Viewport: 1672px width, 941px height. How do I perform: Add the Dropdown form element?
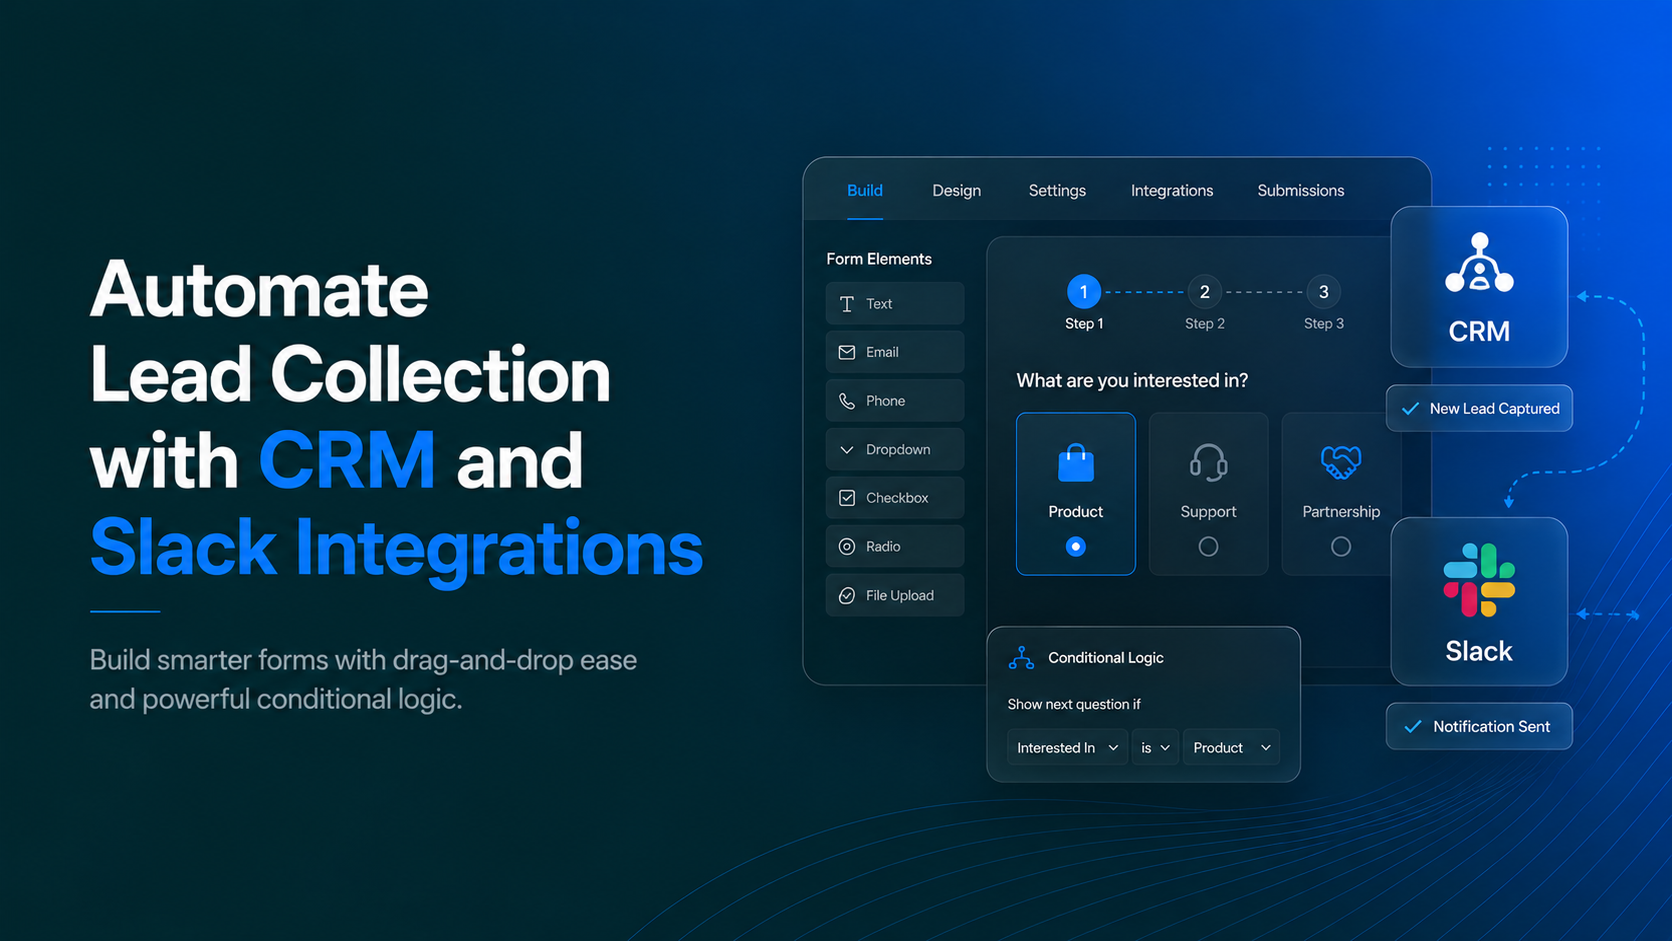(x=895, y=450)
